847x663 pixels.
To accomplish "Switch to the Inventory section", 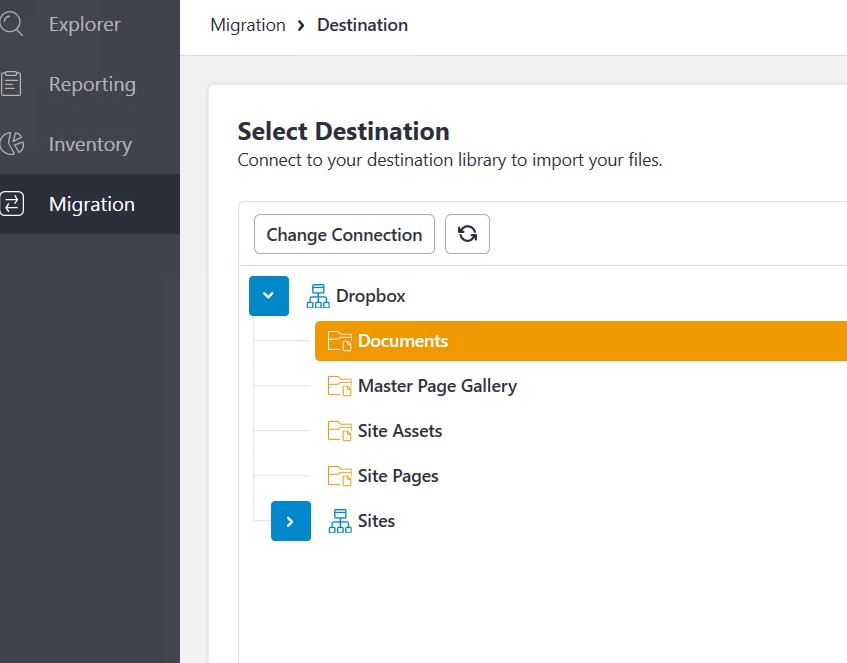I will (x=90, y=144).
